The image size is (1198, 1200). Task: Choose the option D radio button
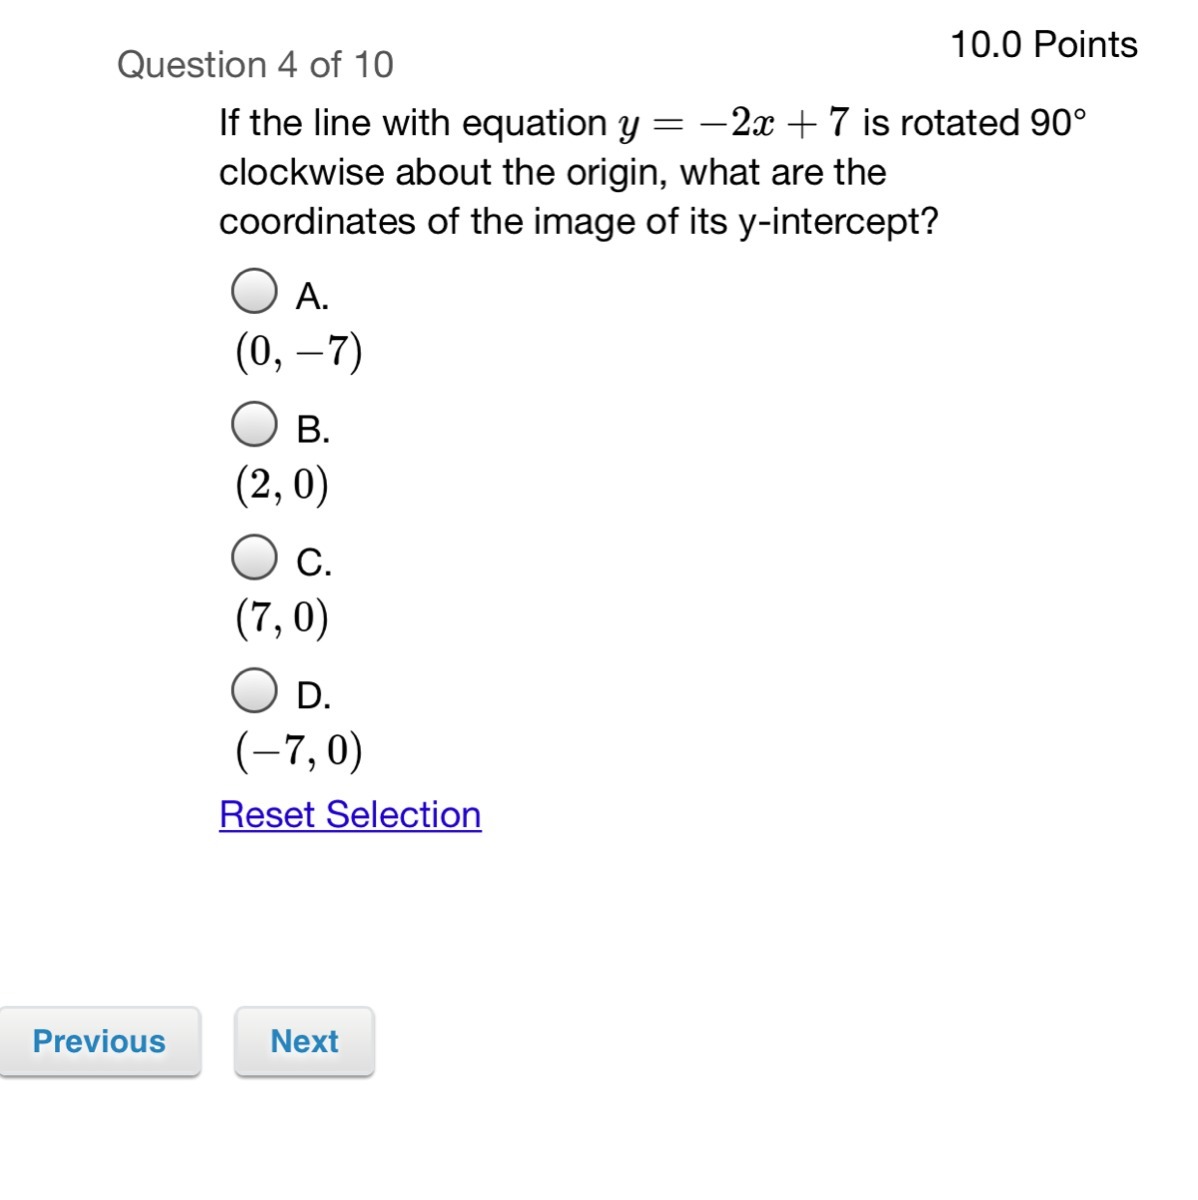tap(254, 690)
